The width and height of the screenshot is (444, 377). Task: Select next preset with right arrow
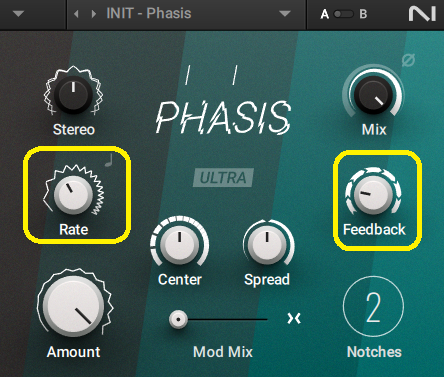[94, 14]
